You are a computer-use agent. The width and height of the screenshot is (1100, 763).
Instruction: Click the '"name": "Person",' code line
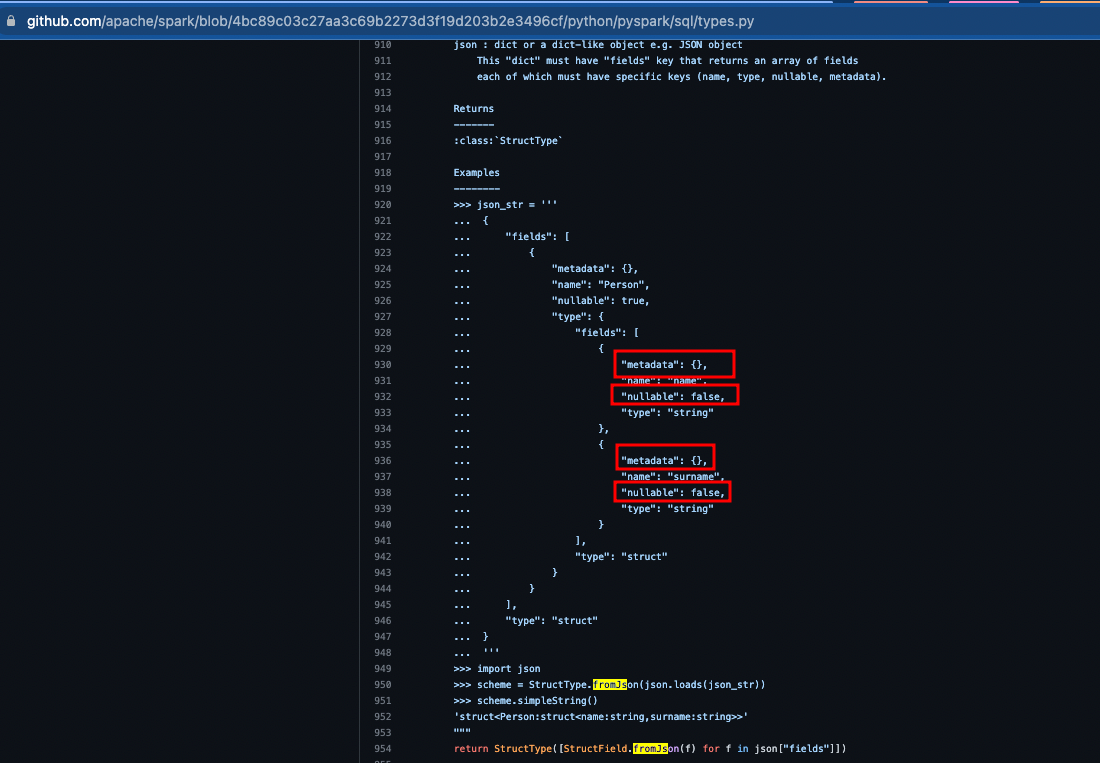(601, 285)
